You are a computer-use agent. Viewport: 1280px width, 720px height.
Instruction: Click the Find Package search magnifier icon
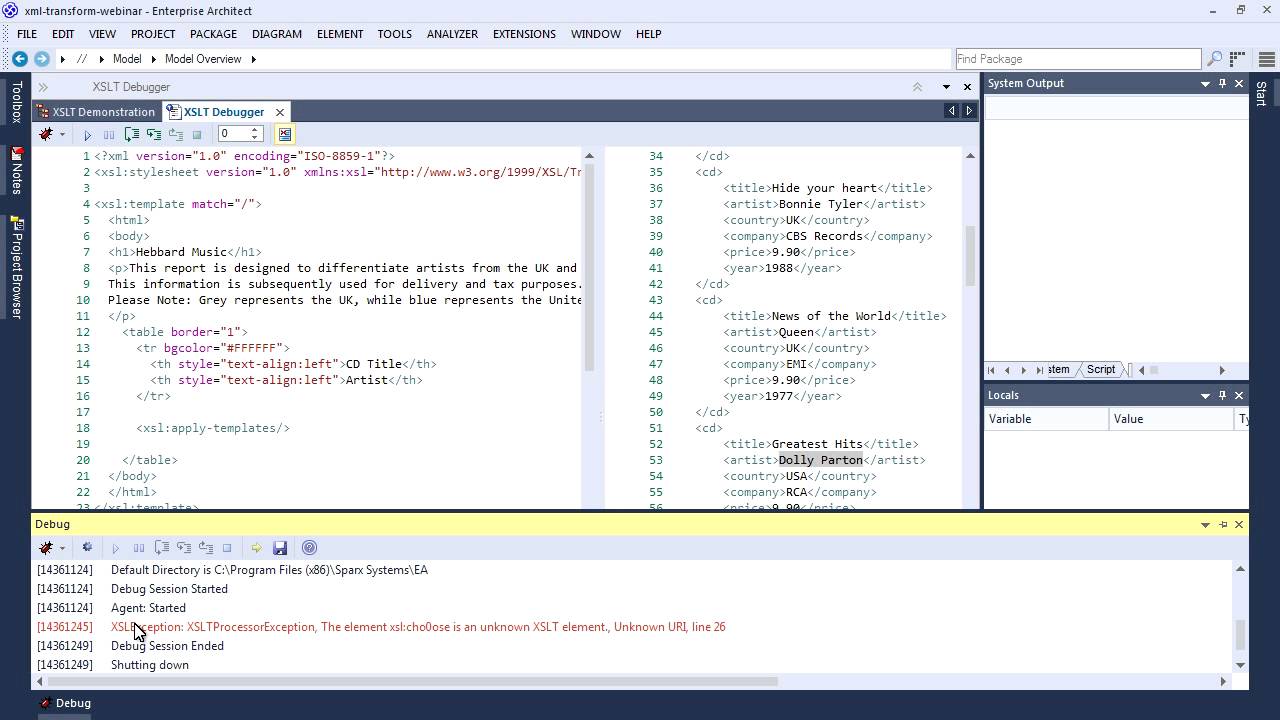point(1214,59)
